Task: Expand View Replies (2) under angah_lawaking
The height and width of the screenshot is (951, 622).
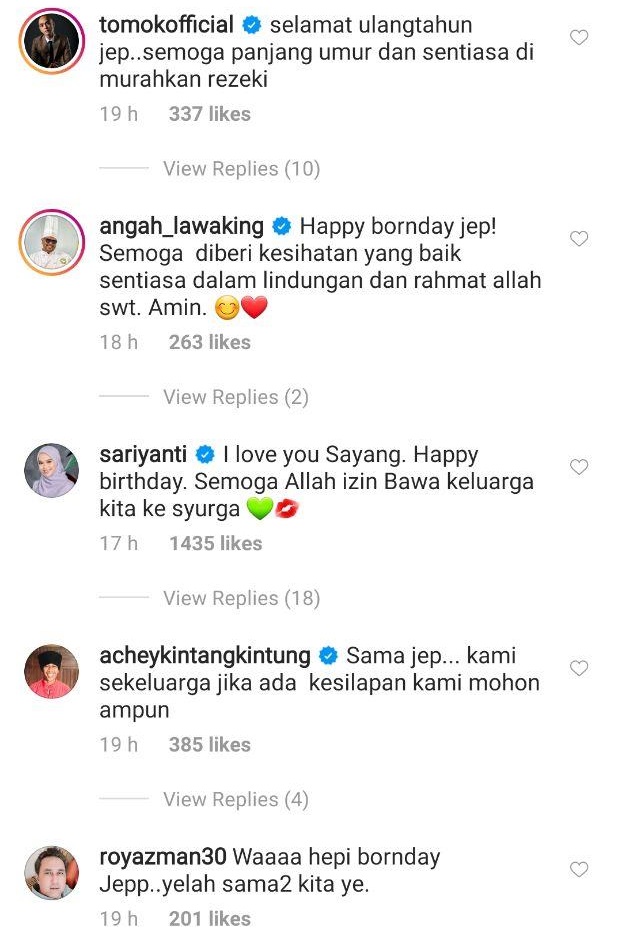Action: (x=236, y=397)
